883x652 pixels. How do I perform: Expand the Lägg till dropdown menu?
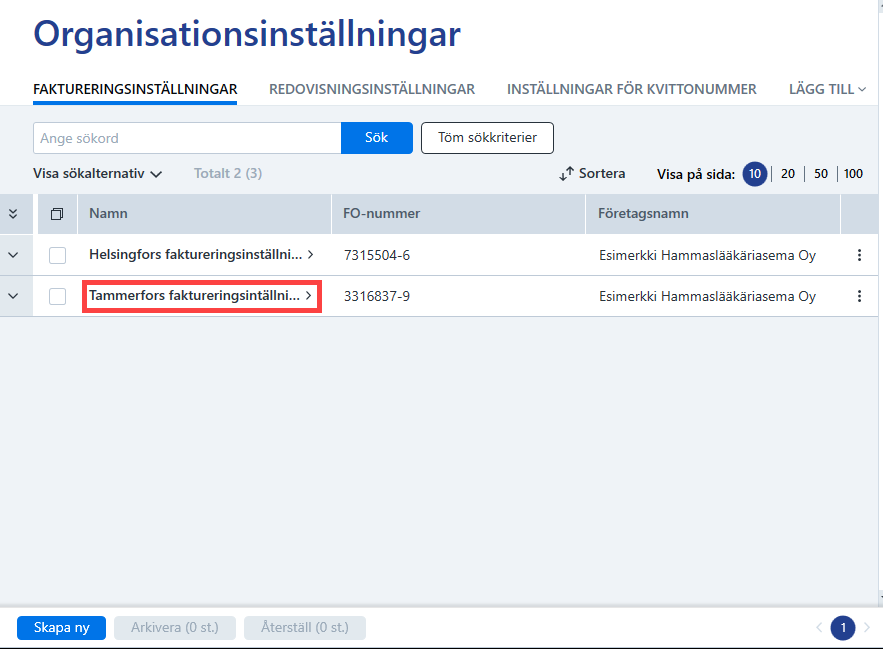coord(827,89)
